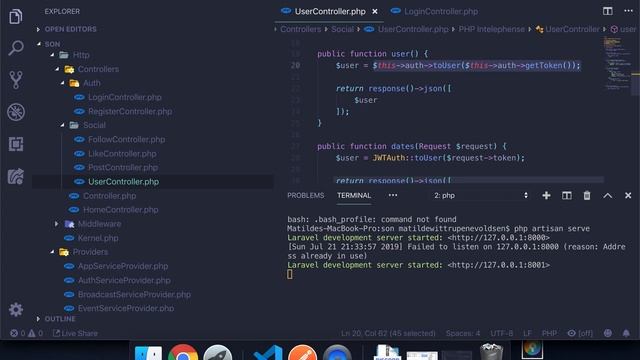Click the terminal link http://127.0.0.1:8001
Viewport: 640px width, 360px height.
498,265
